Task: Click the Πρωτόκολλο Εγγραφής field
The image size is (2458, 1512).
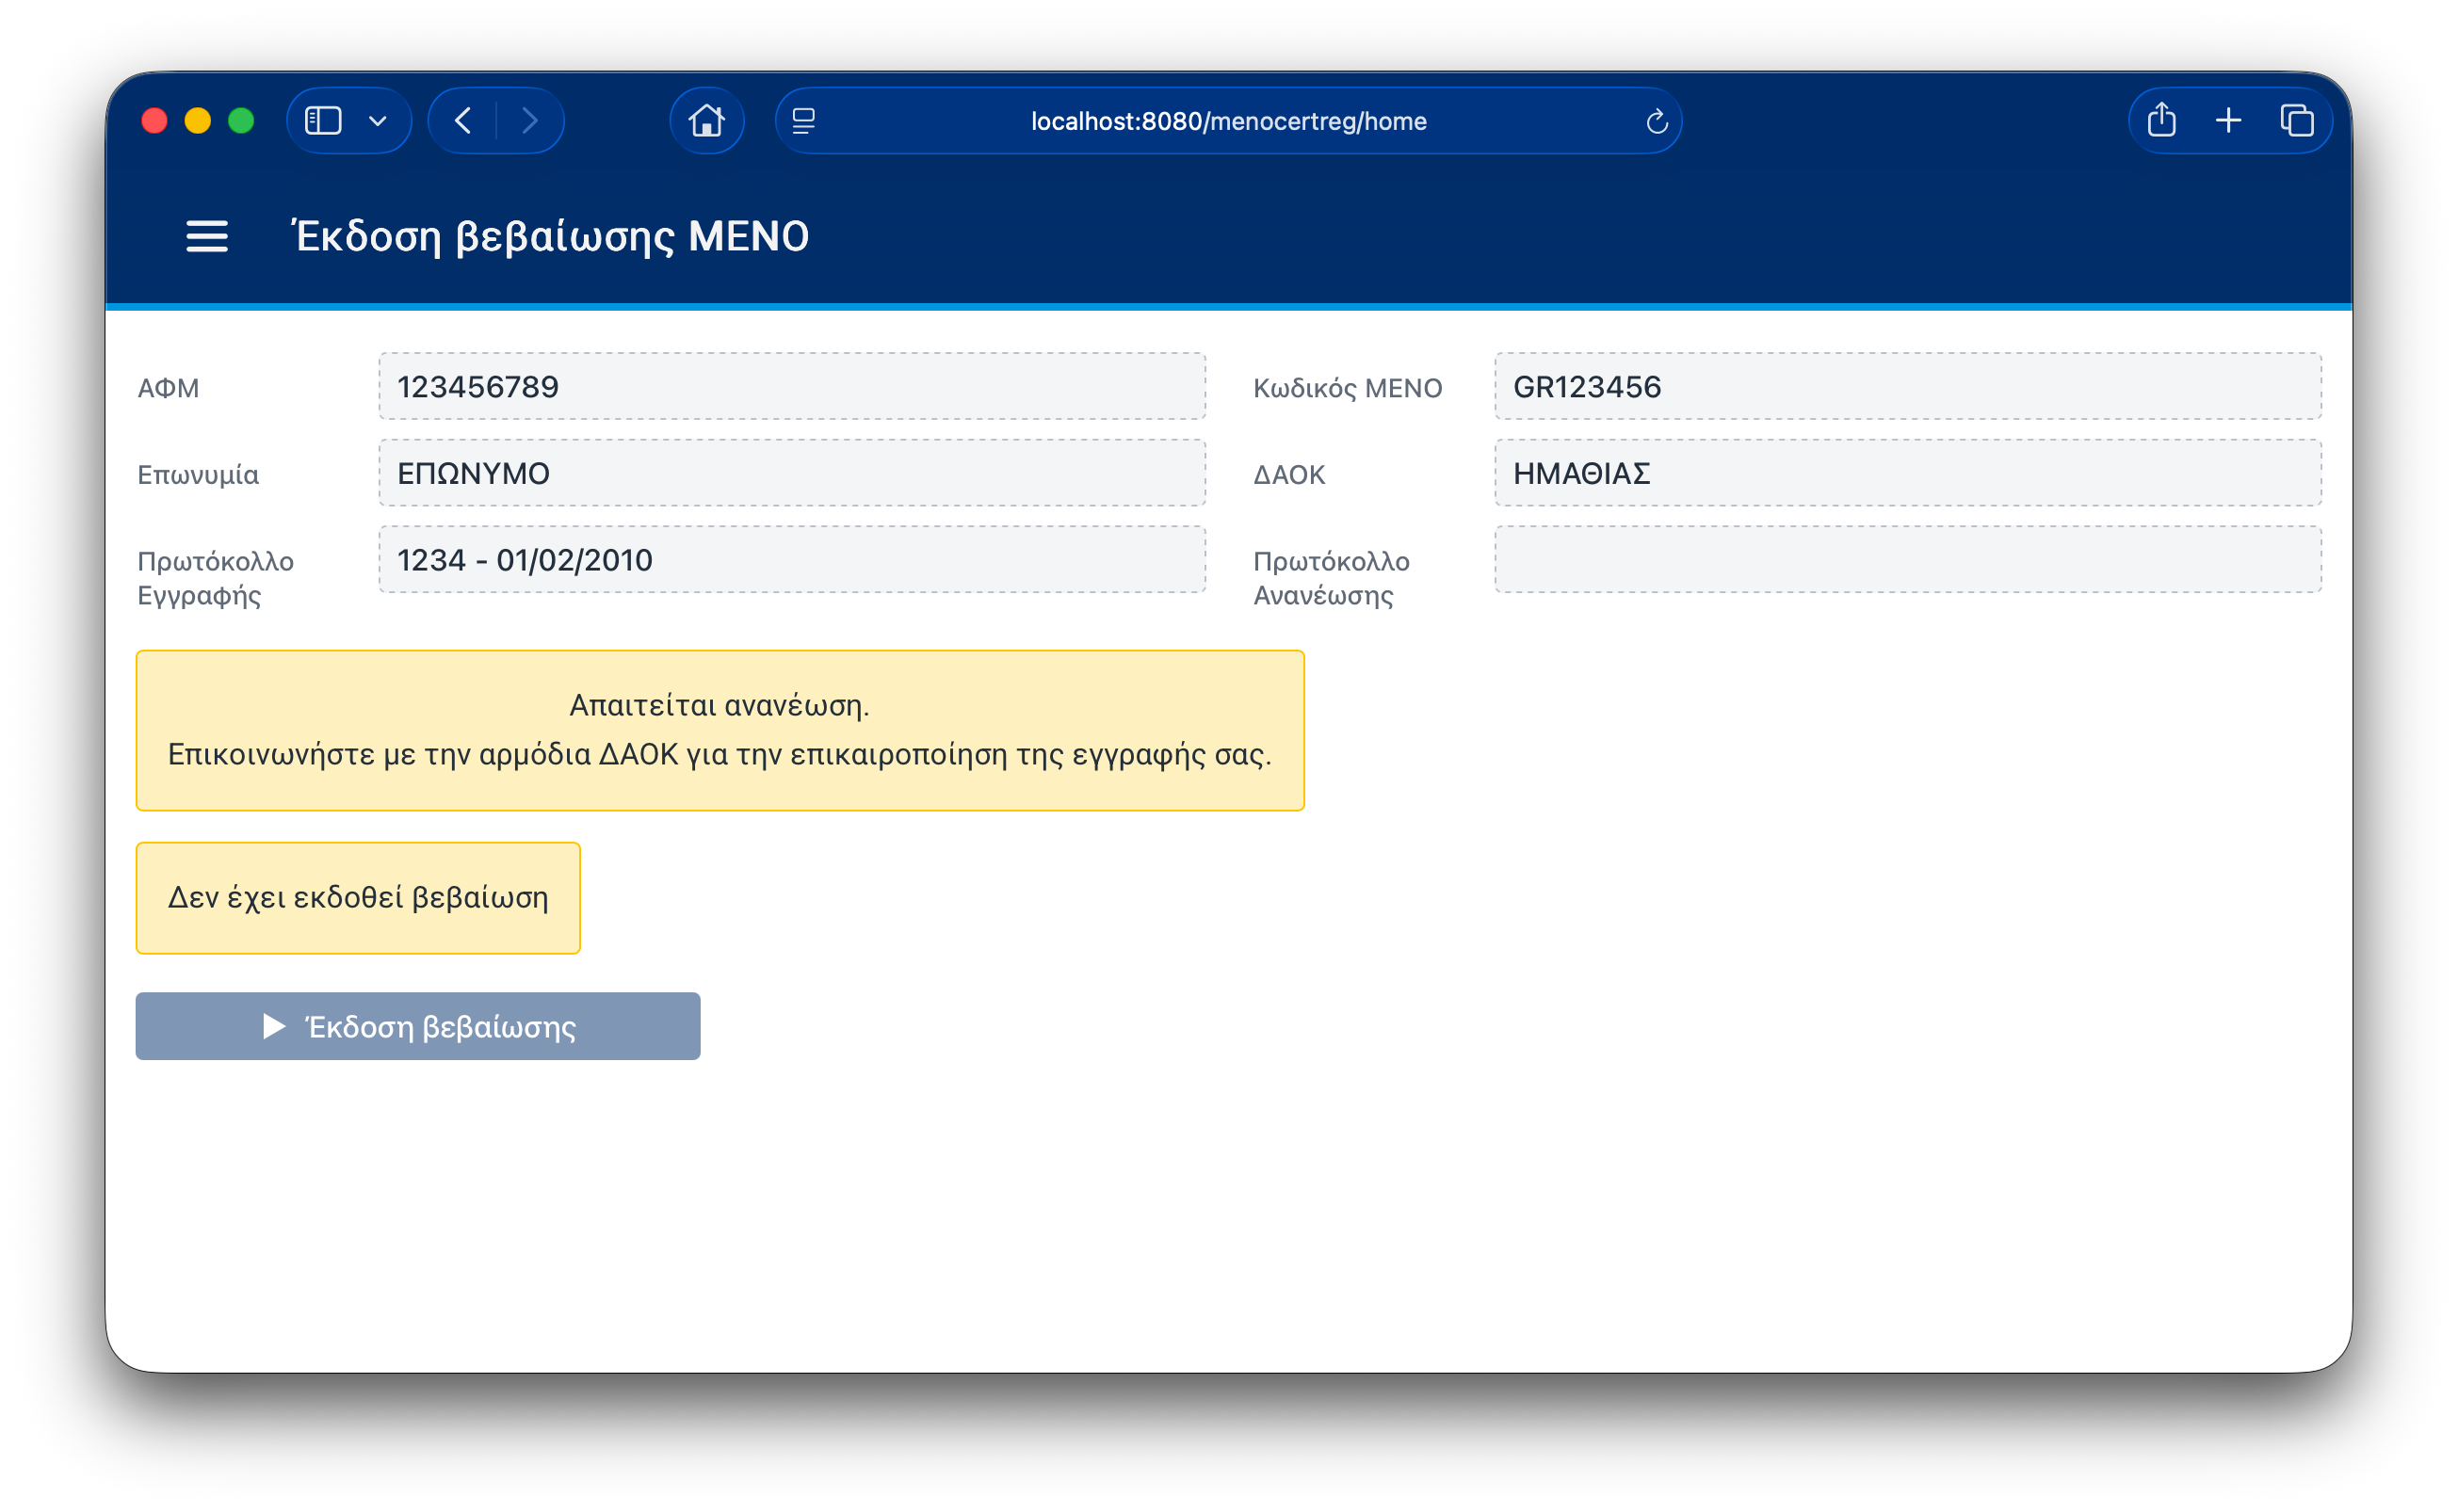Action: tap(791, 560)
